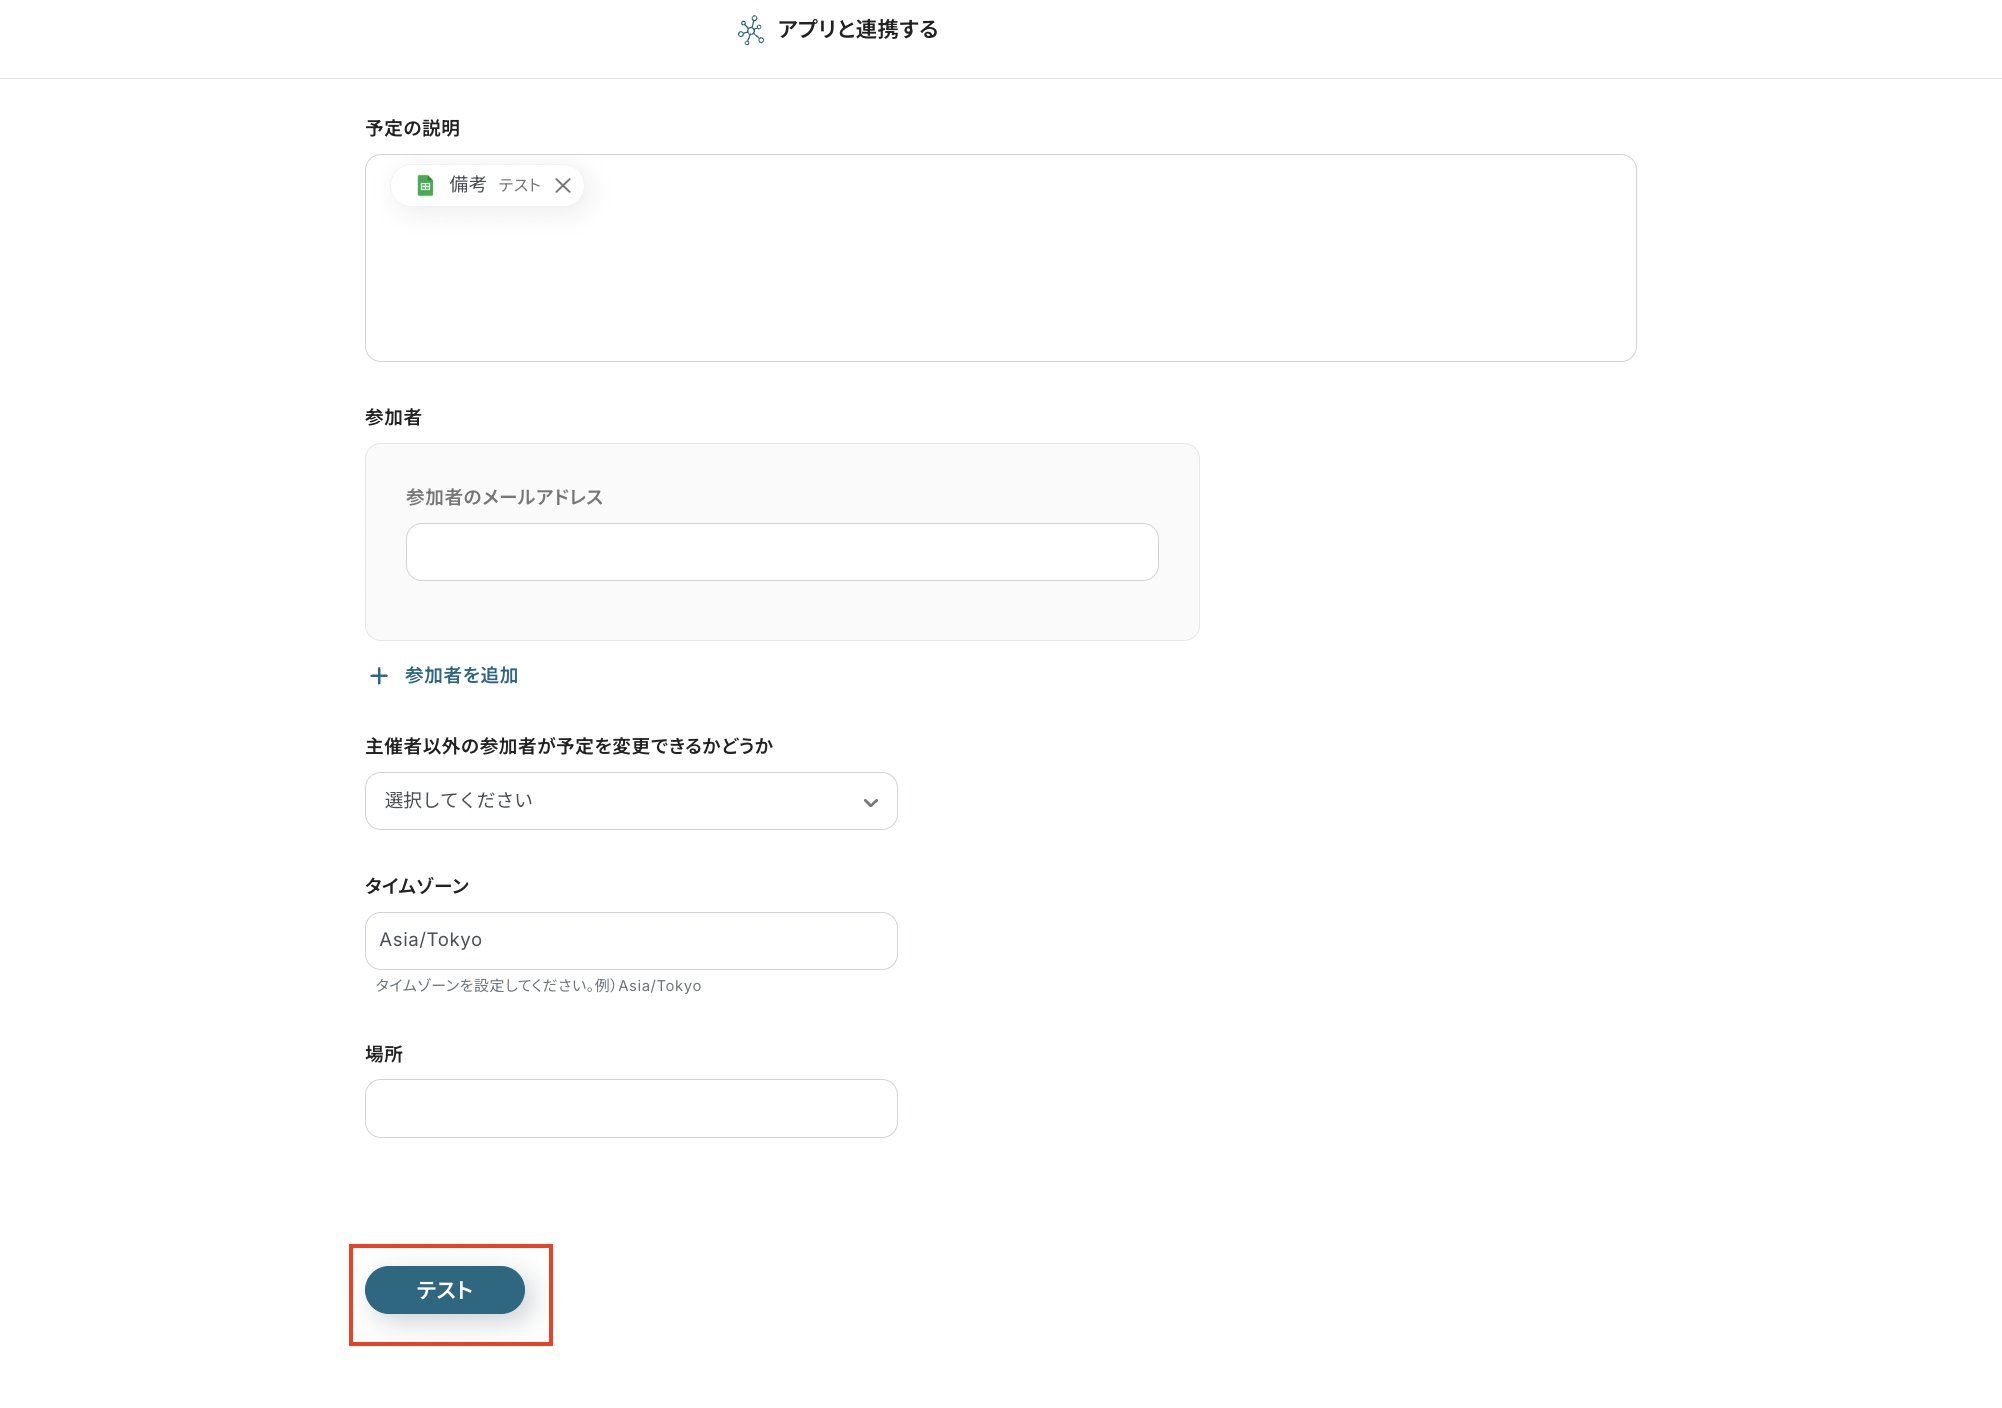Click the plus icon beside 参加者を追加
This screenshot has height=1408, width=2002.
[x=379, y=676]
